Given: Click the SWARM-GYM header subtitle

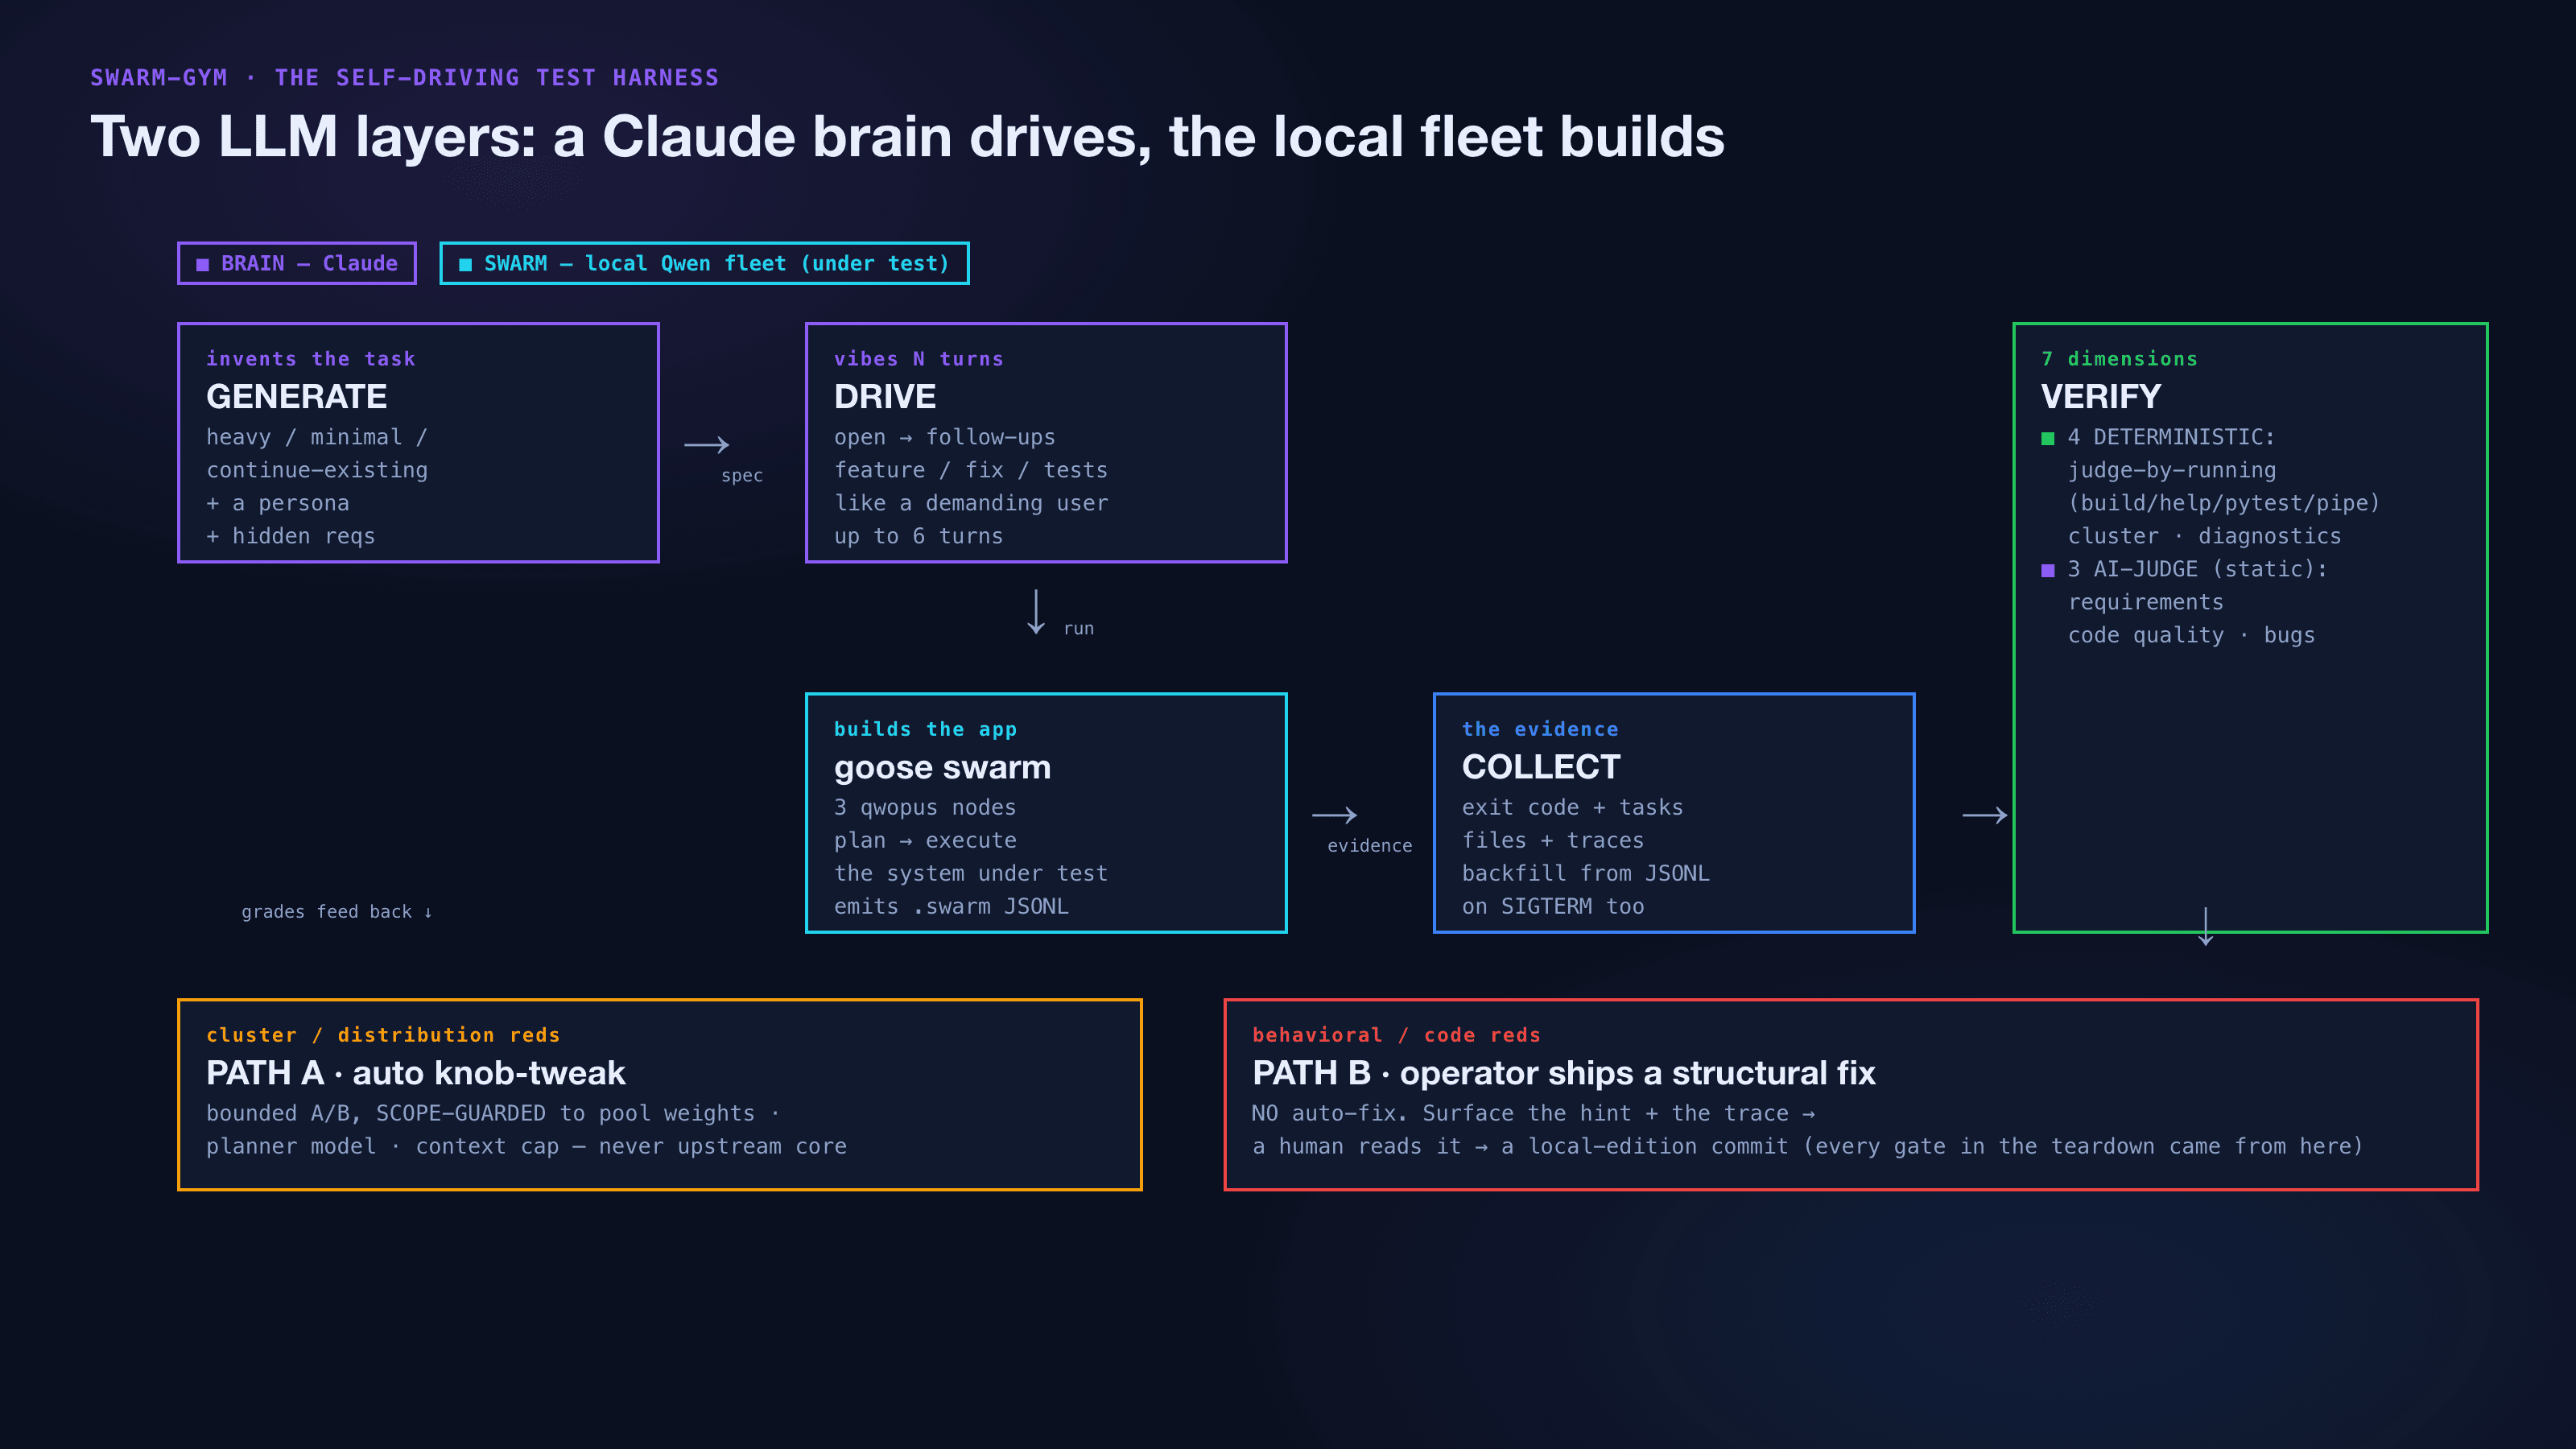Looking at the screenshot, I should pos(404,78).
